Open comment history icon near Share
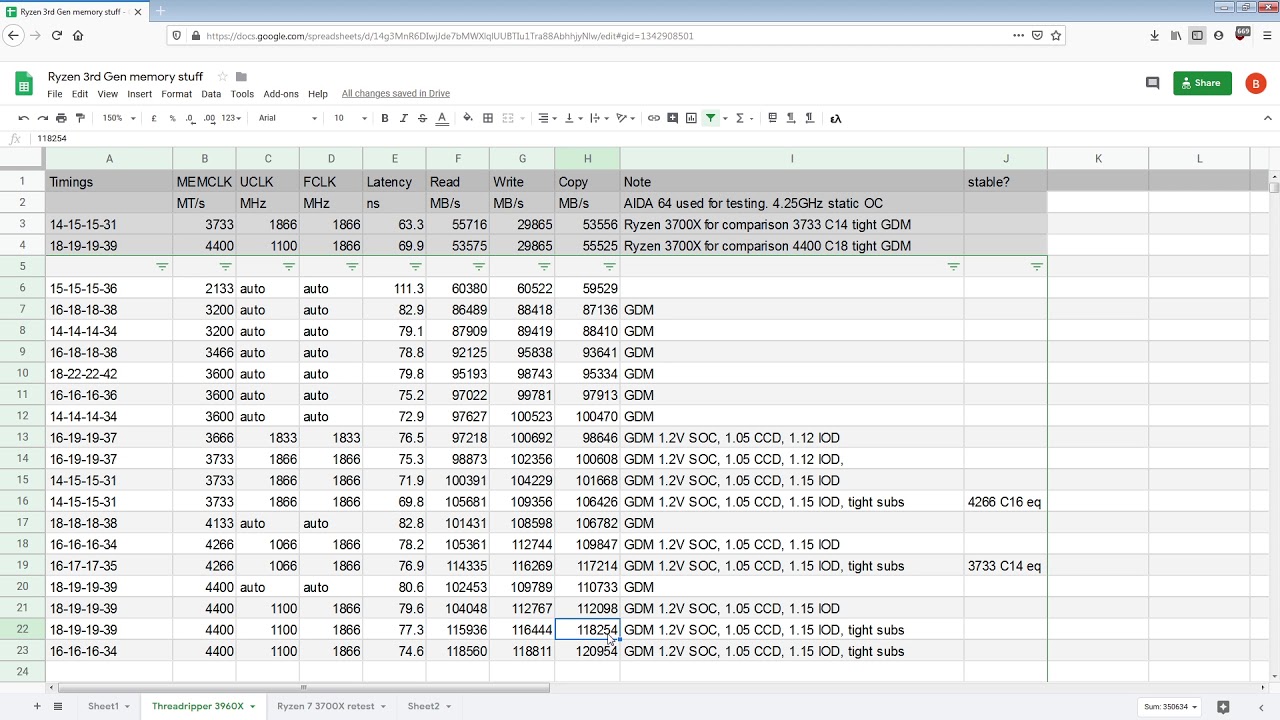 1152,83
